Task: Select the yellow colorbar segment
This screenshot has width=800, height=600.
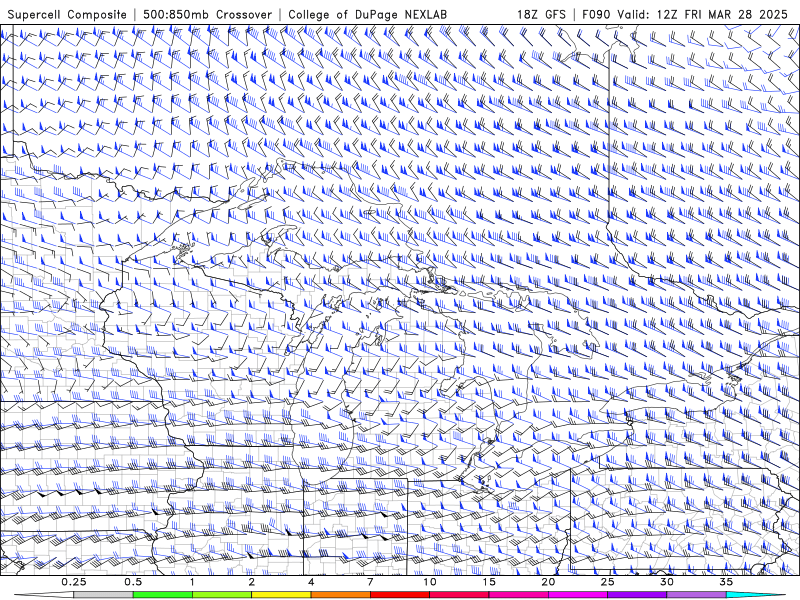Action: (x=281, y=595)
